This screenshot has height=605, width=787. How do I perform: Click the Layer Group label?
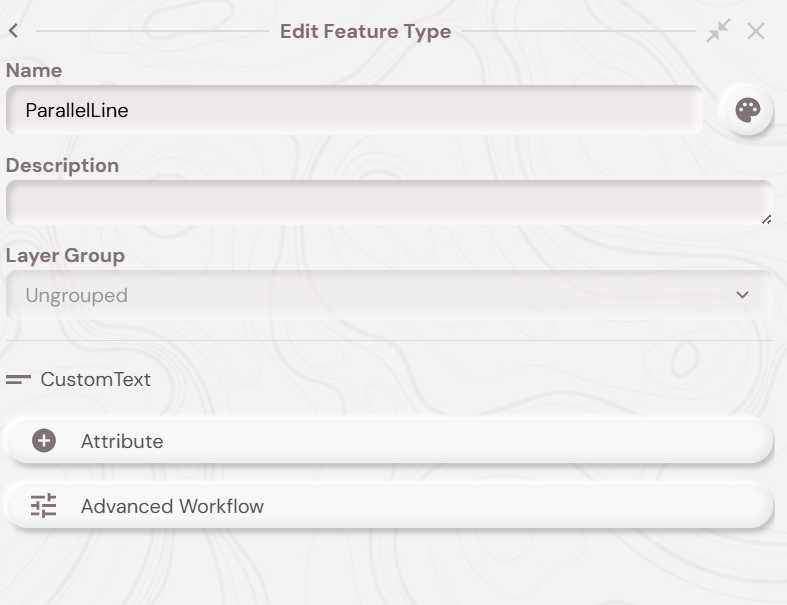click(65, 255)
